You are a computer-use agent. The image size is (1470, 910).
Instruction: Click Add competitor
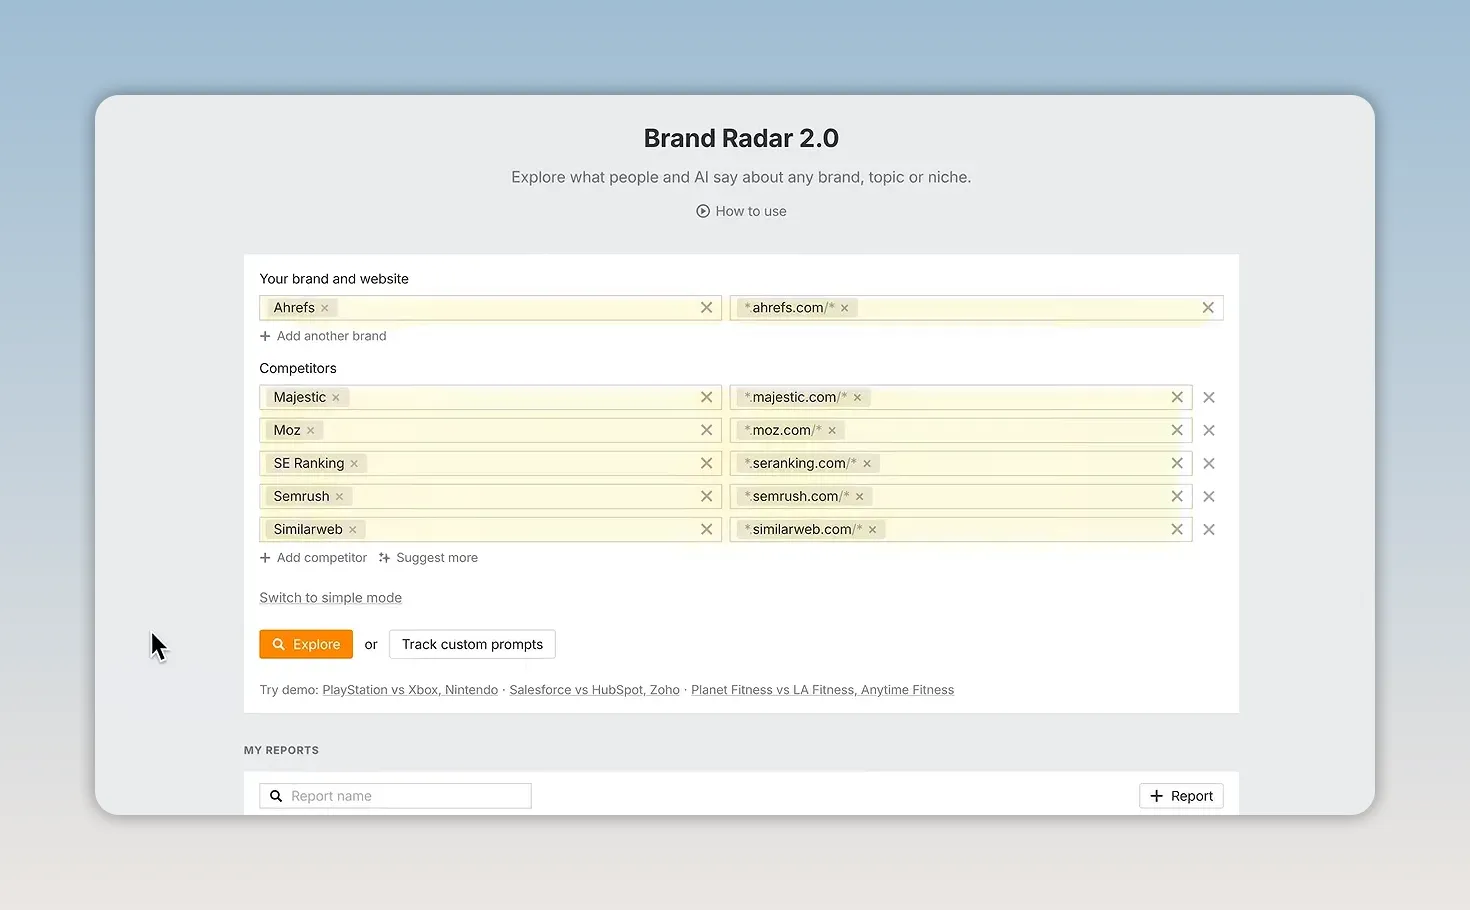pyautogui.click(x=313, y=558)
